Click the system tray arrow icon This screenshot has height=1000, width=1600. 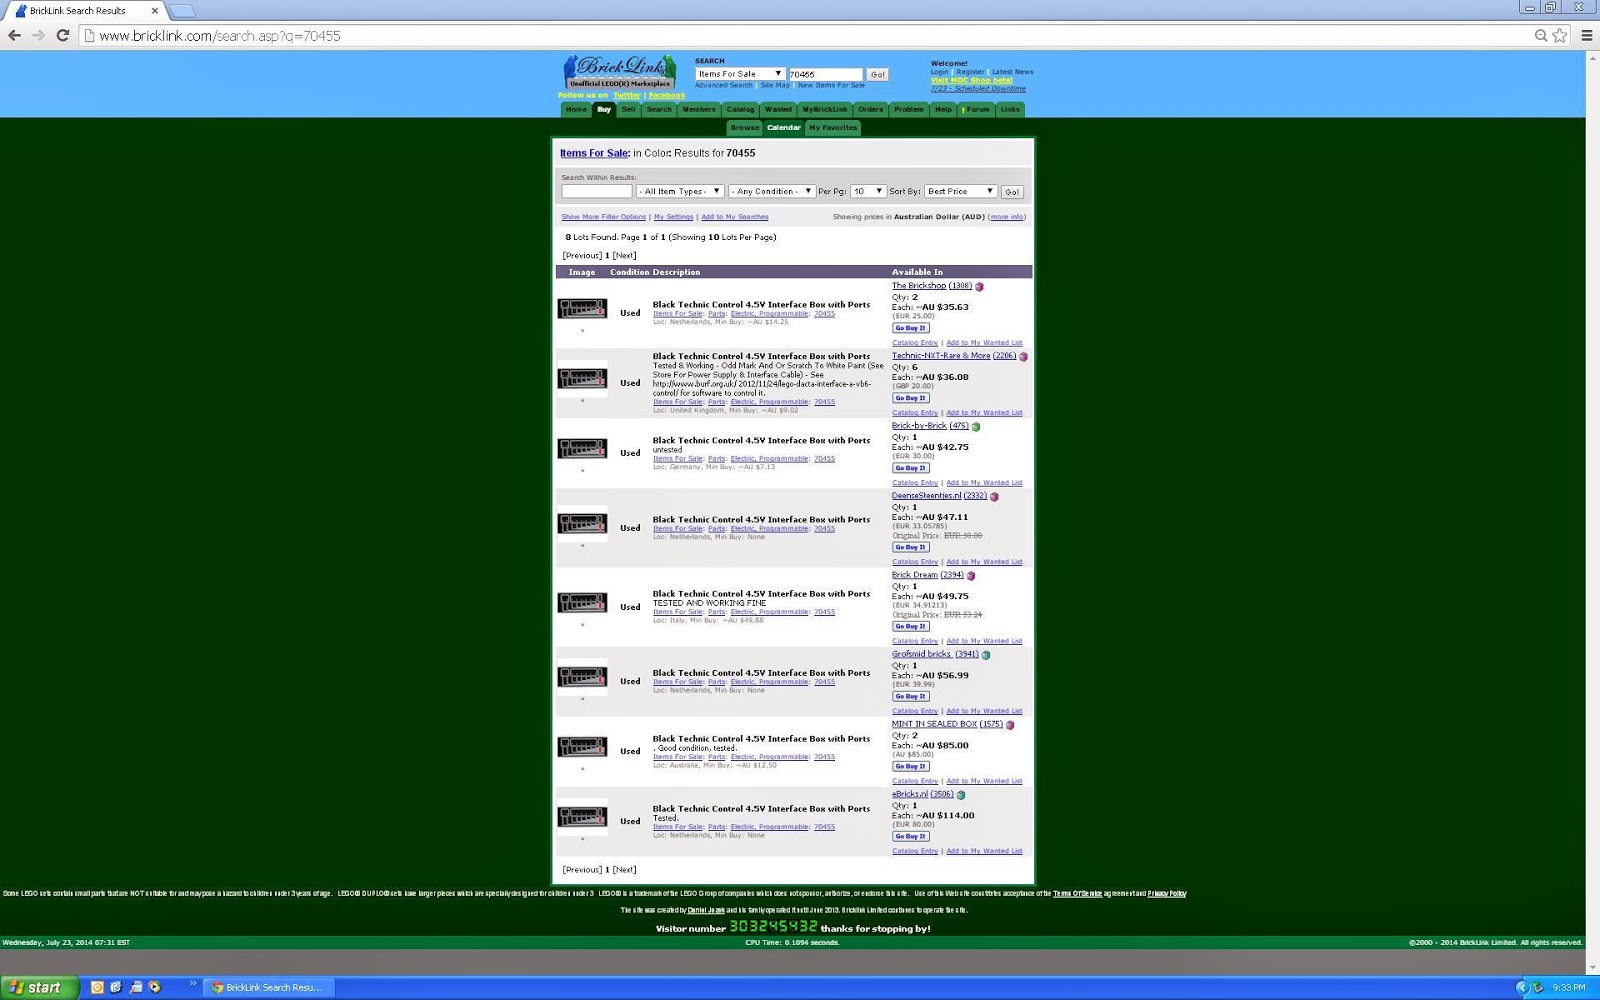pyautogui.click(x=1522, y=987)
